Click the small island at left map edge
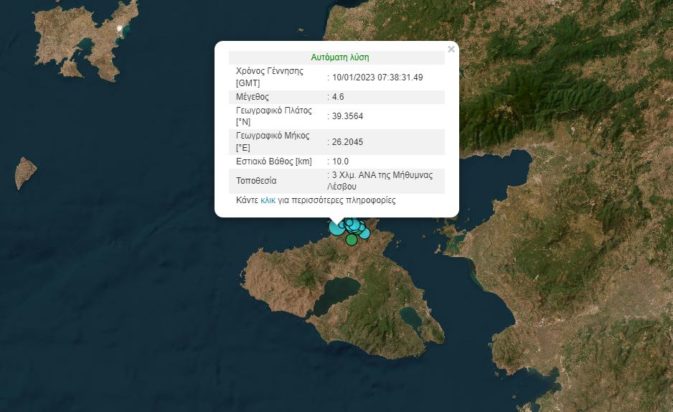The width and height of the screenshot is (673, 412). pos(25,173)
